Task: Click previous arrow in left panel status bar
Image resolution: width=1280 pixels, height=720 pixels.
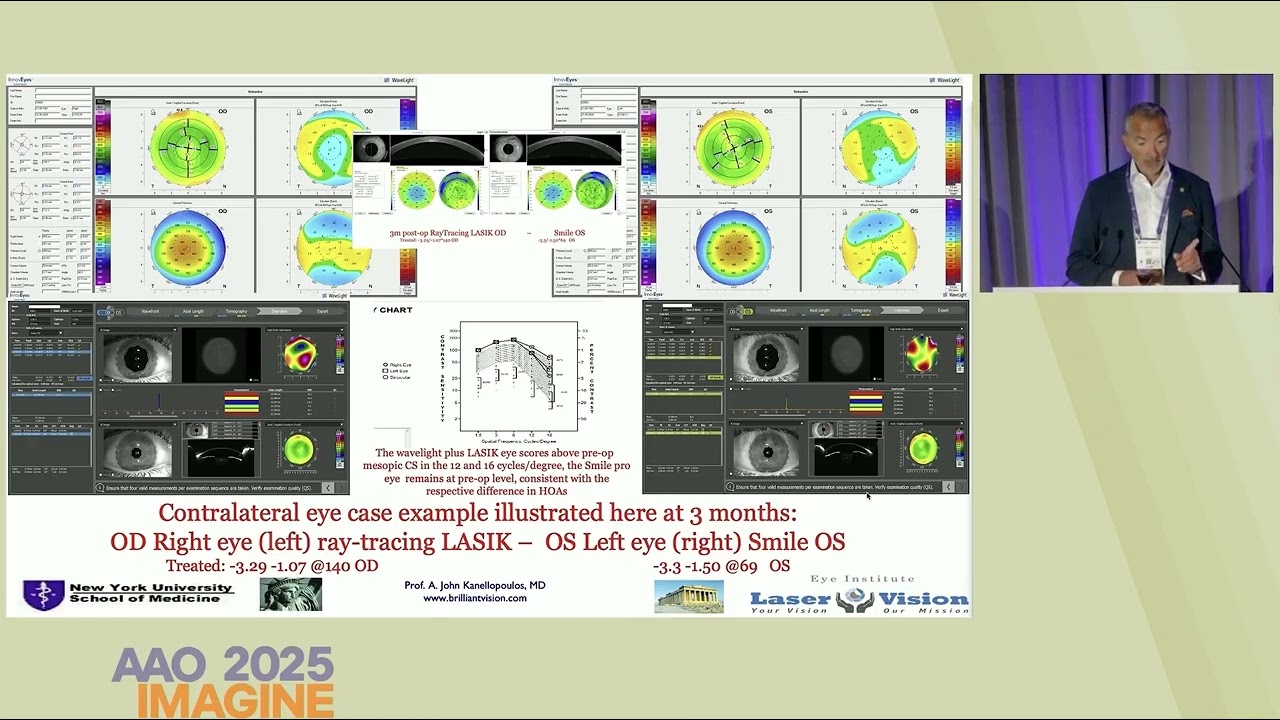Action: pyautogui.click(x=328, y=488)
